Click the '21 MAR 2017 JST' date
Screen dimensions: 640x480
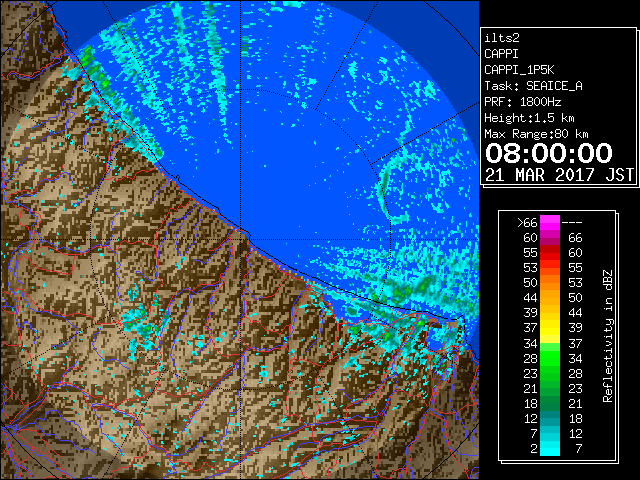click(560, 175)
